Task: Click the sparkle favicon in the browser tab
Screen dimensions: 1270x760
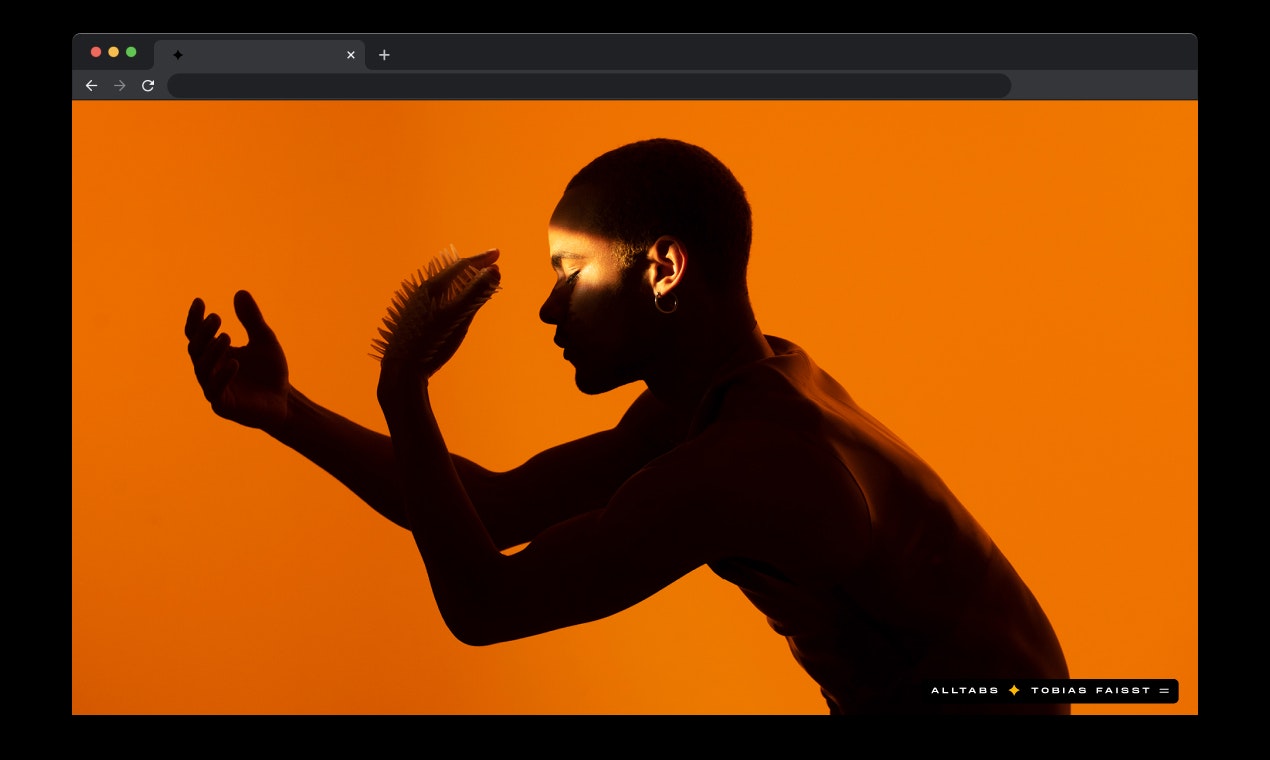Action: coord(178,55)
